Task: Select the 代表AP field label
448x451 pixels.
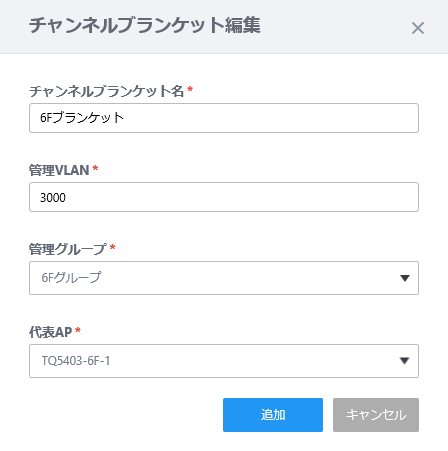Action: [50, 332]
